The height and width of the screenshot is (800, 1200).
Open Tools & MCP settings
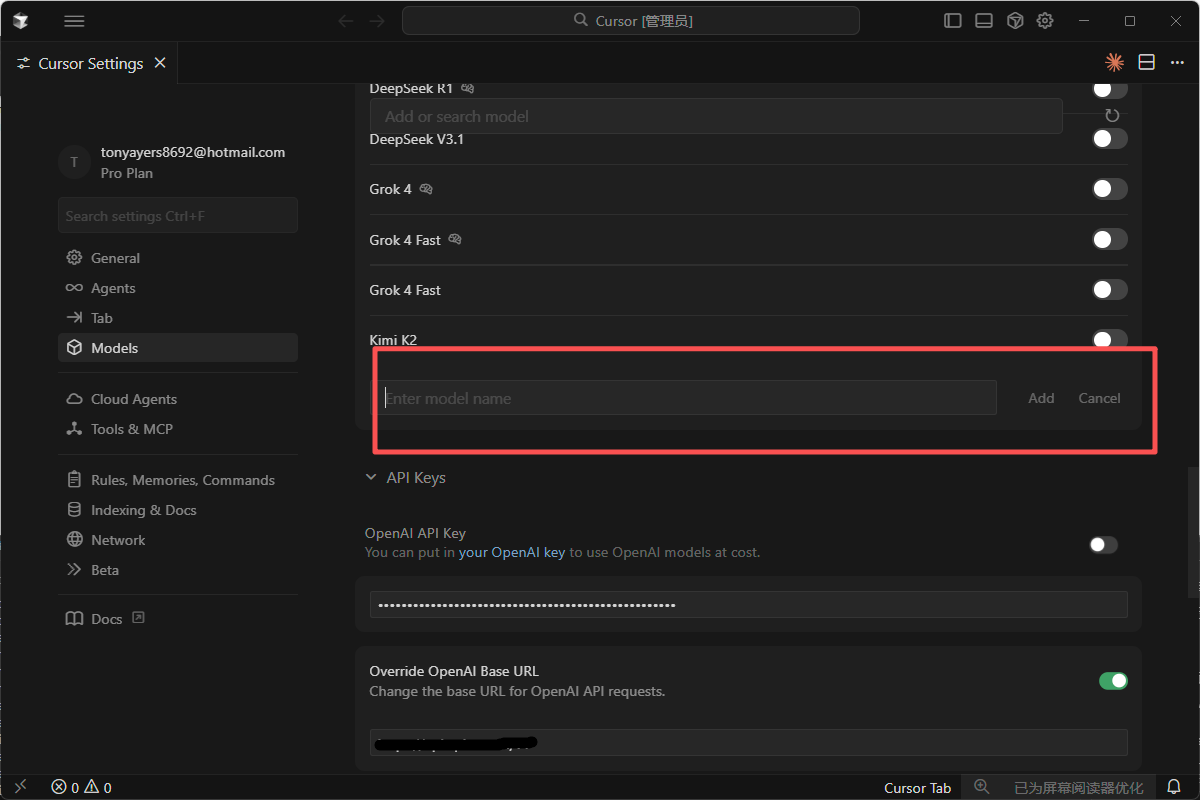(178, 429)
